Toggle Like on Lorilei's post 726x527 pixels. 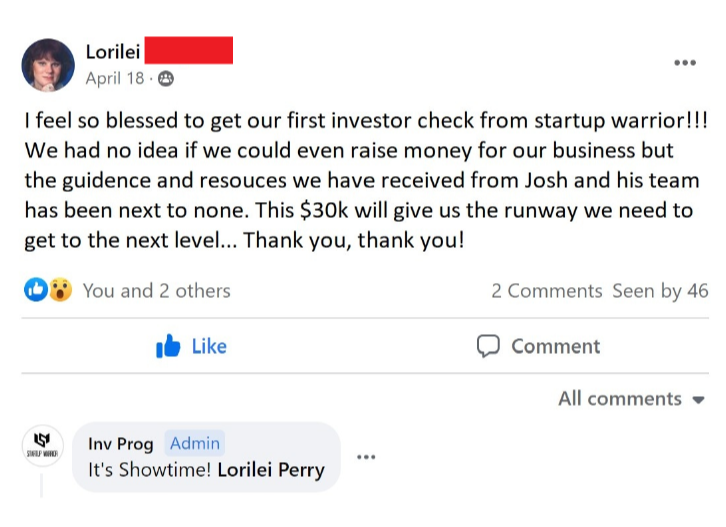(x=193, y=346)
